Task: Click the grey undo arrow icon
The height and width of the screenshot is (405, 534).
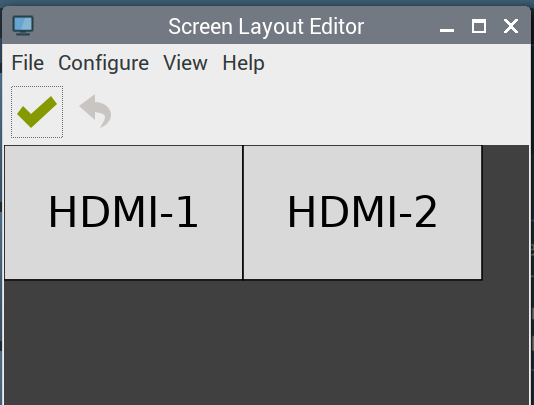Action: tap(96, 111)
